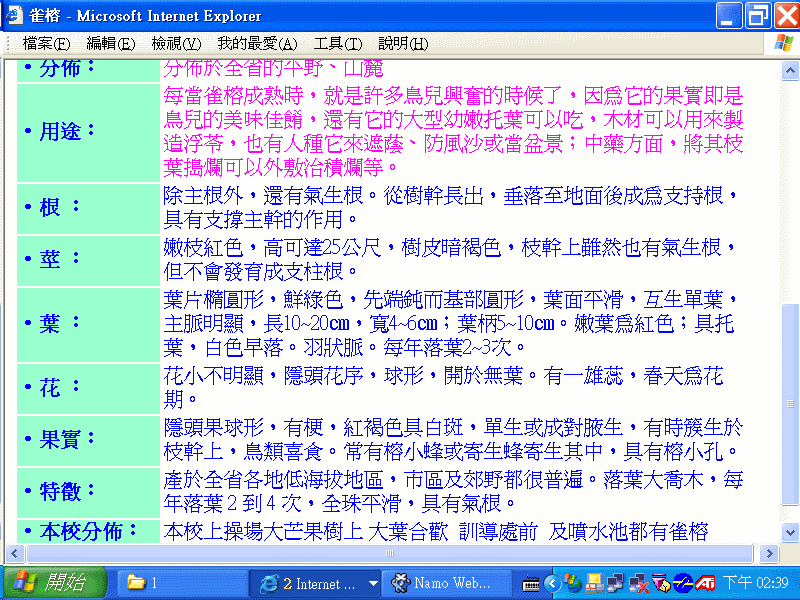The height and width of the screenshot is (600, 800).
Task: Click the pink funnel tray icon
Action: coord(661,583)
